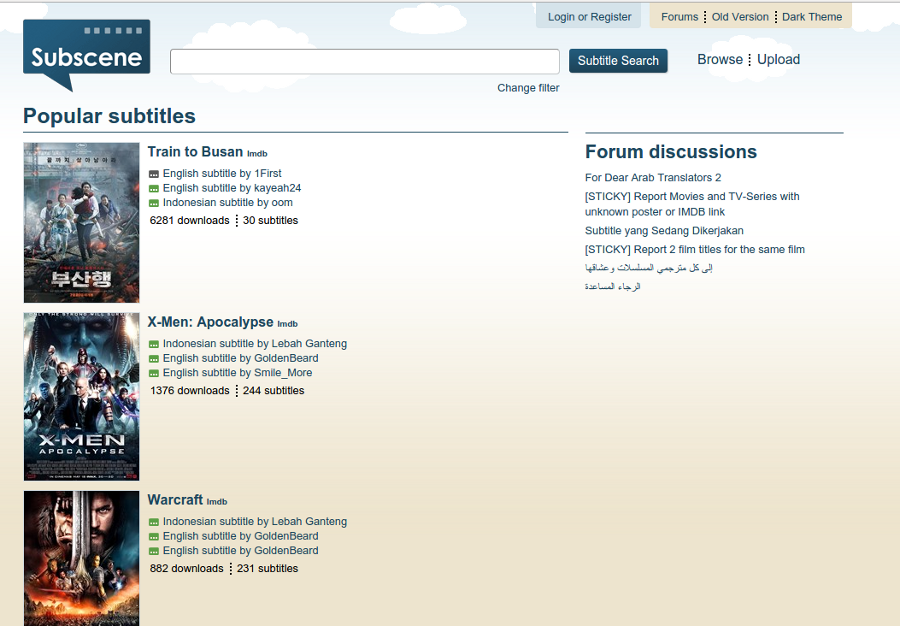This screenshot has width=900, height=626.
Task: Click Change filter link
Action: 528,88
